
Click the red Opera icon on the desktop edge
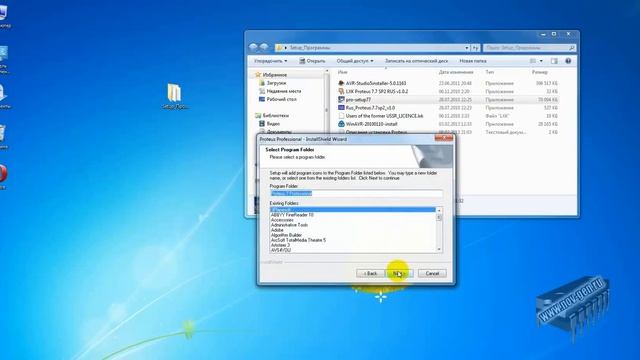pos(3,174)
